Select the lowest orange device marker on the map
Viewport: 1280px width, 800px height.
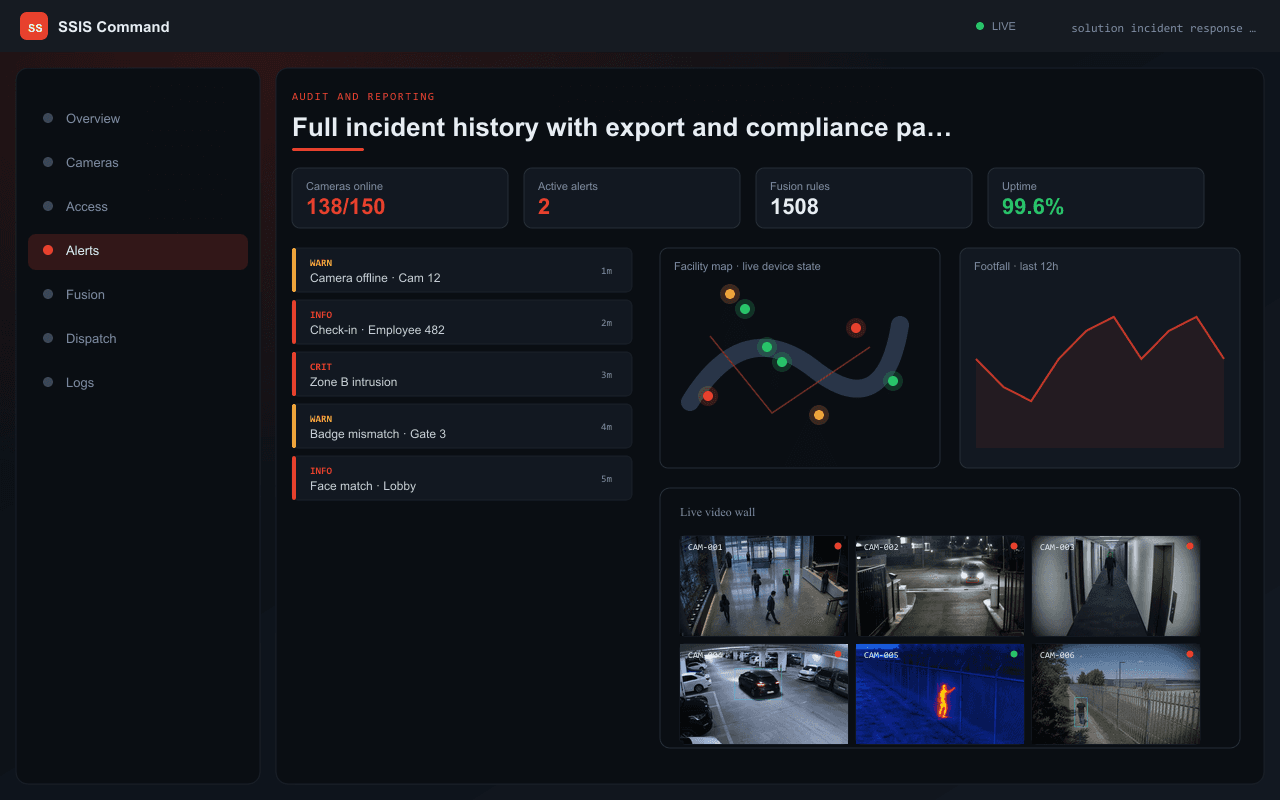[x=819, y=415]
